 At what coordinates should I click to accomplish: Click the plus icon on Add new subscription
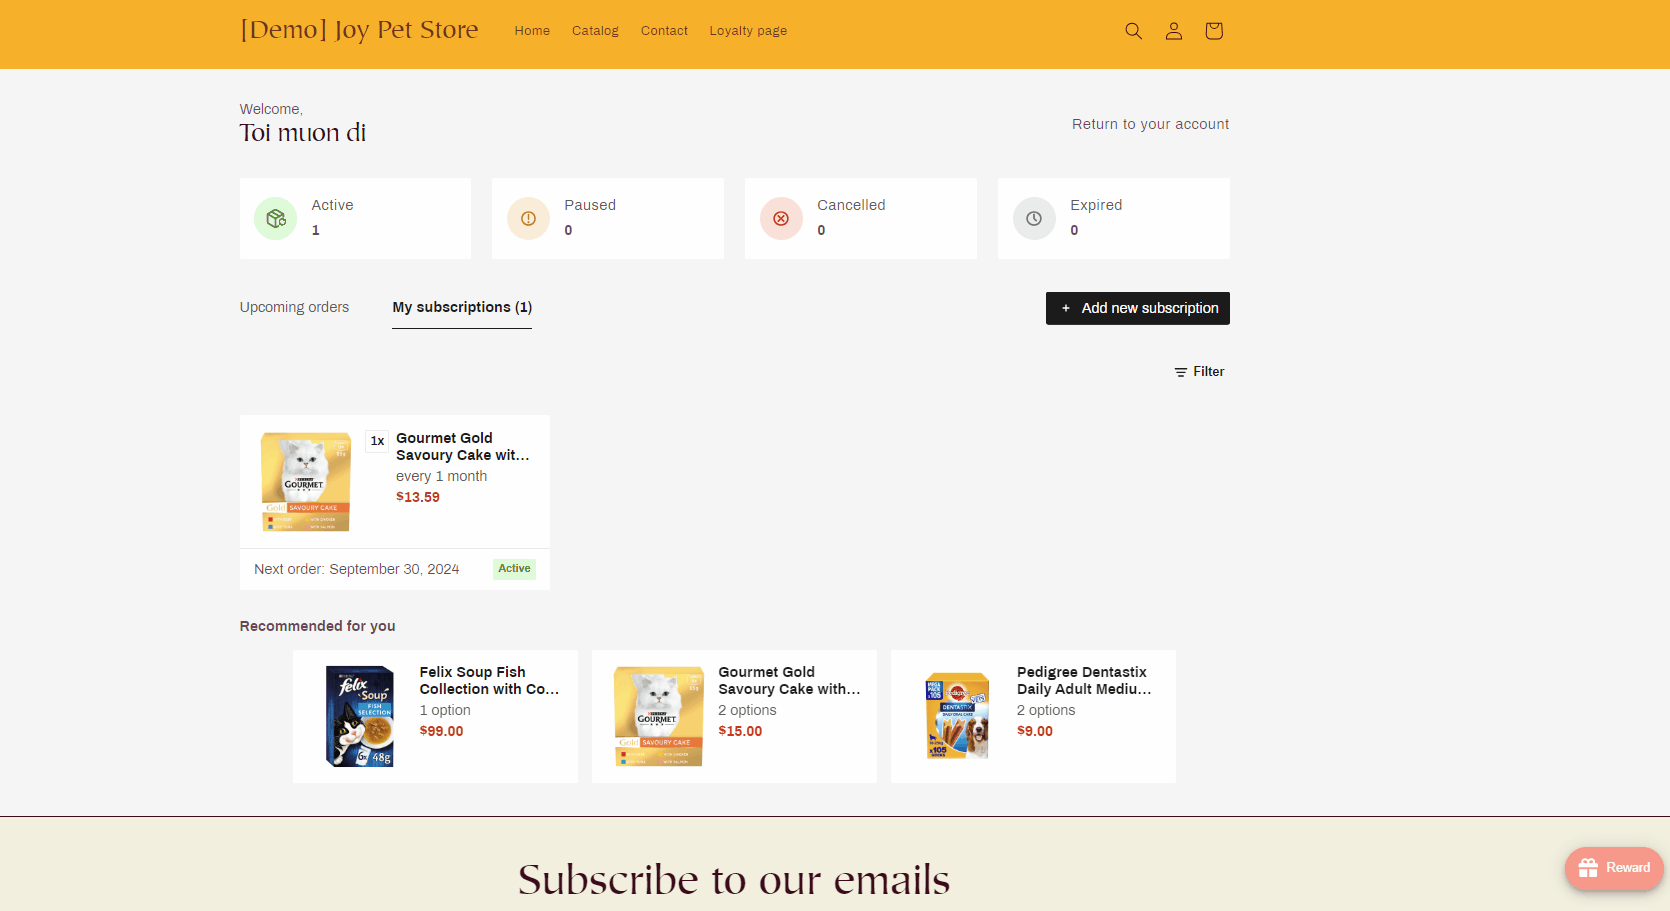1066,308
